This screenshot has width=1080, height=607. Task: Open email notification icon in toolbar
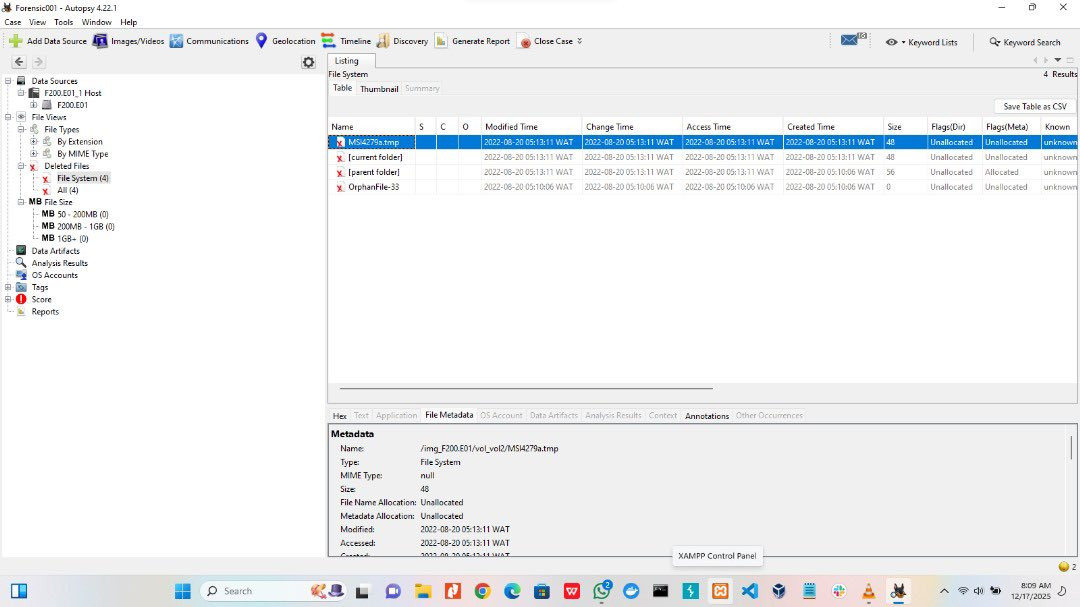click(853, 40)
